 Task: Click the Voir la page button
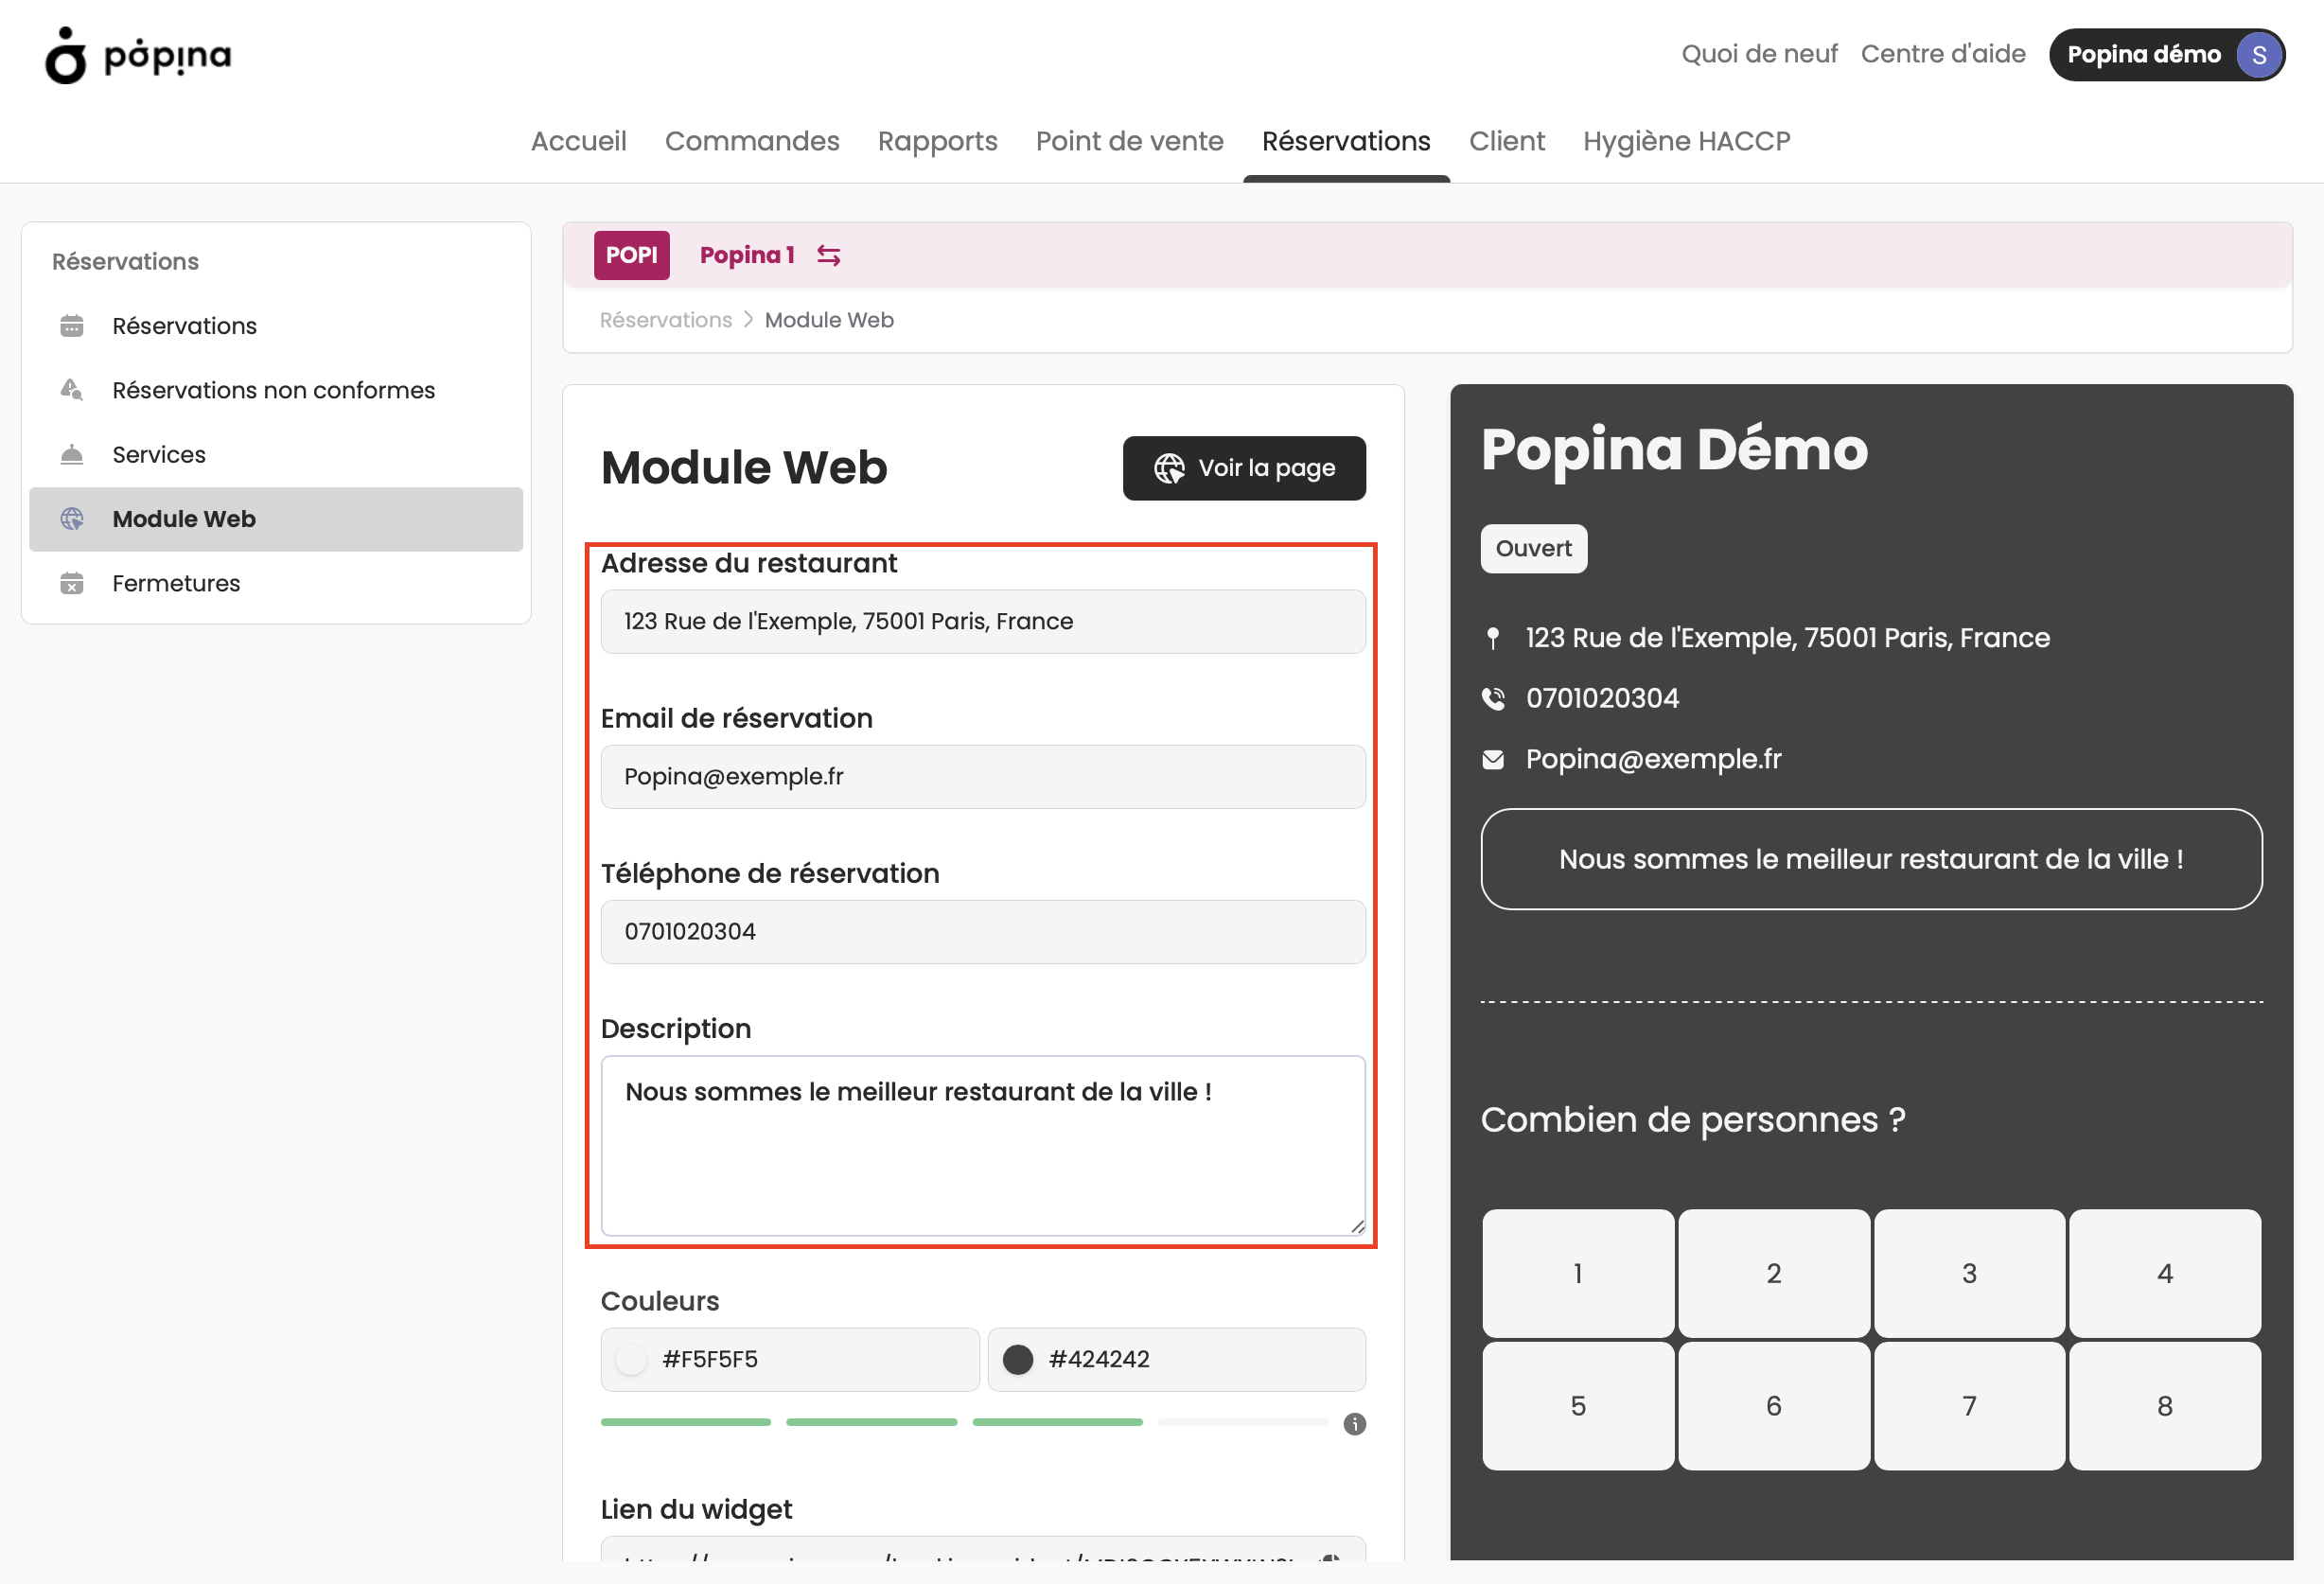tap(1244, 468)
